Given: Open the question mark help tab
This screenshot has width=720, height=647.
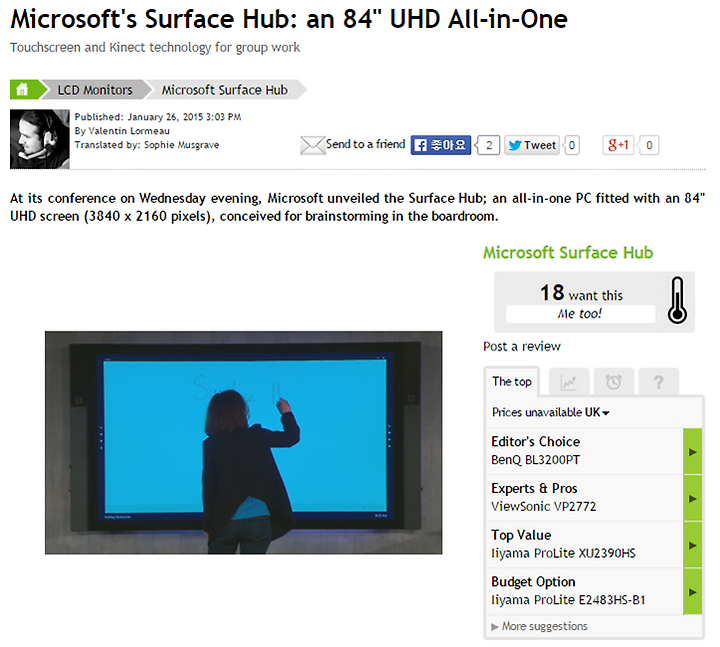Looking at the screenshot, I should (x=658, y=382).
